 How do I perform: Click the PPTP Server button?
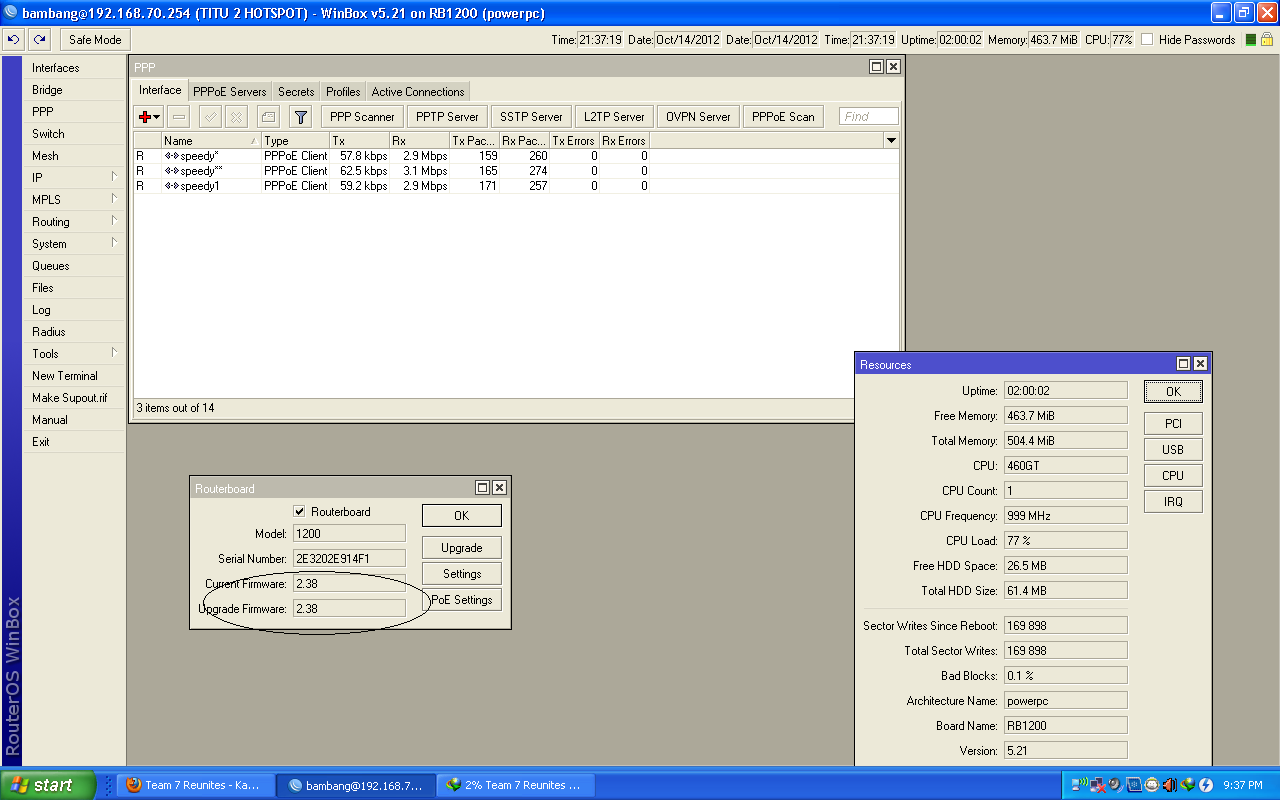(447, 117)
